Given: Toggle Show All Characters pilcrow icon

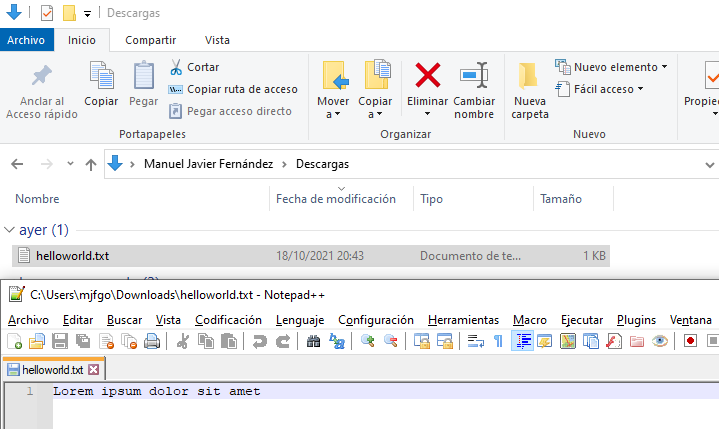Looking at the screenshot, I should click(x=498, y=341).
